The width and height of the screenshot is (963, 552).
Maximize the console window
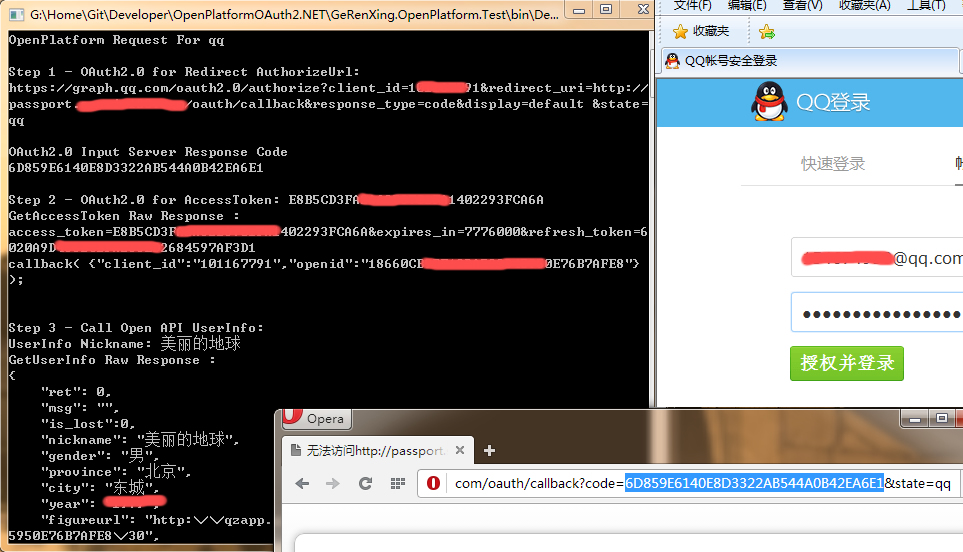tap(606, 9)
